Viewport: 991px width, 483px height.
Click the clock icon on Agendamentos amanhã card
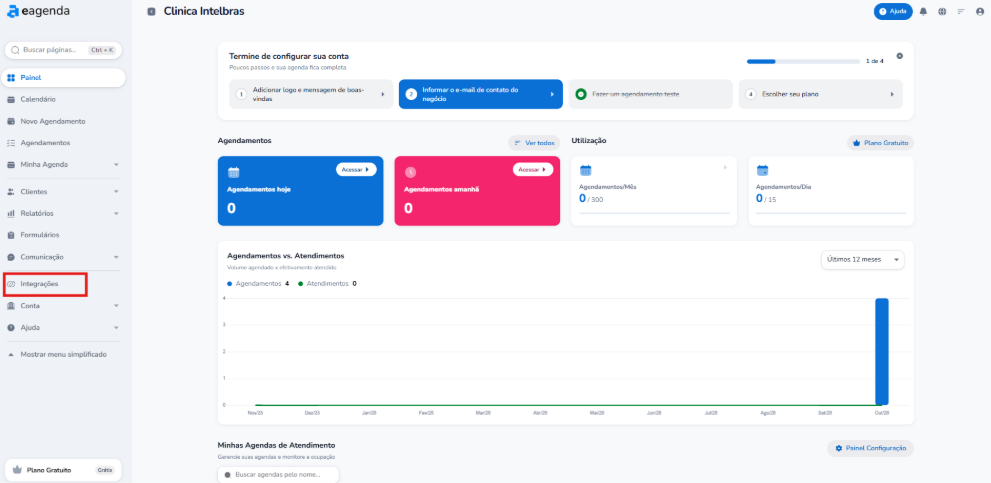click(410, 172)
